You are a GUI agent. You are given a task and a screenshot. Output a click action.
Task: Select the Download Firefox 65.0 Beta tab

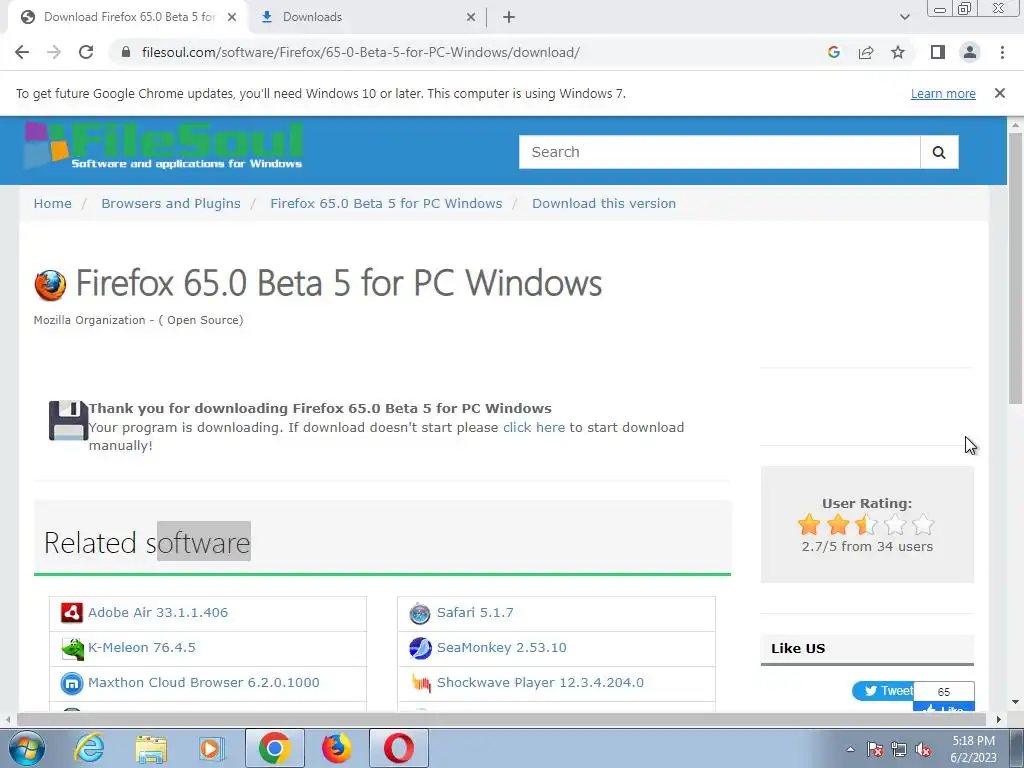click(x=128, y=17)
